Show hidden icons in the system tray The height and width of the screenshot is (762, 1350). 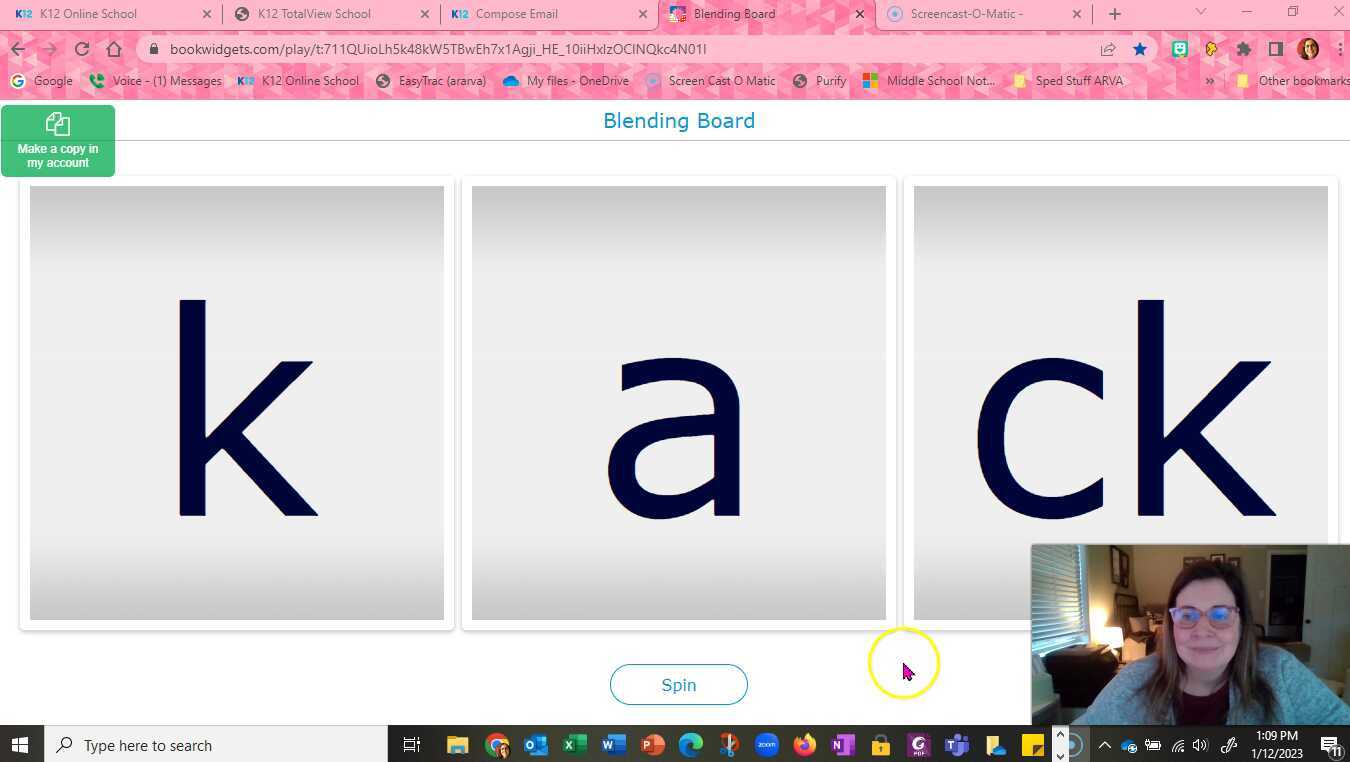pyautogui.click(x=1104, y=745)
